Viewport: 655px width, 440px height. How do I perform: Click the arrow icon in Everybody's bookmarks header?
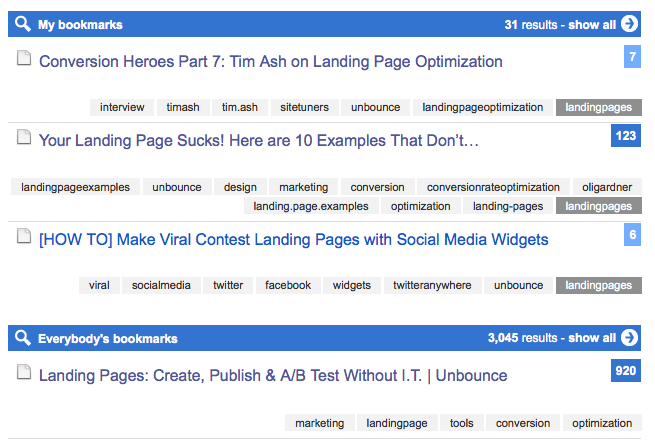[629, 338]
